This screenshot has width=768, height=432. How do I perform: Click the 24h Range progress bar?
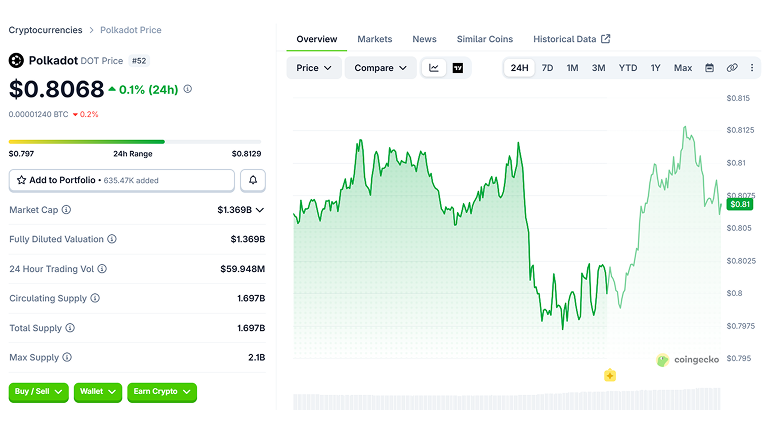coord(135,142)
